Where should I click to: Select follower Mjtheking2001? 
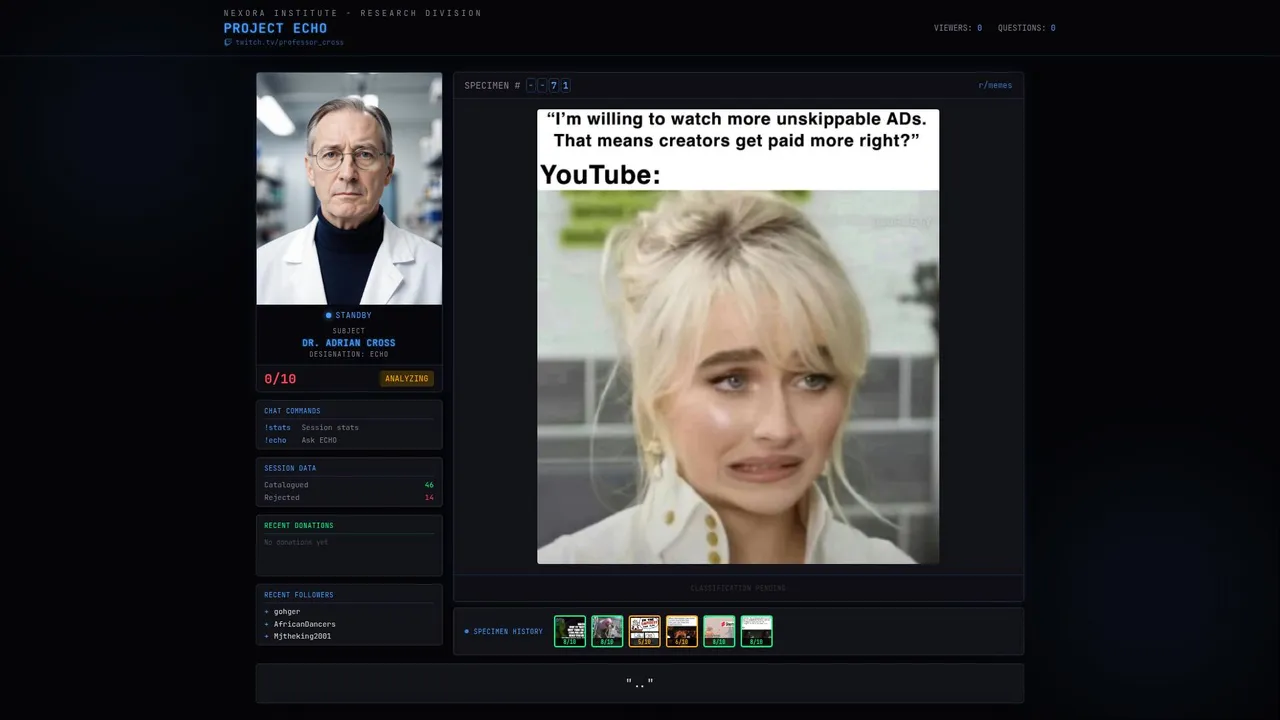click(x=302, y=636)
